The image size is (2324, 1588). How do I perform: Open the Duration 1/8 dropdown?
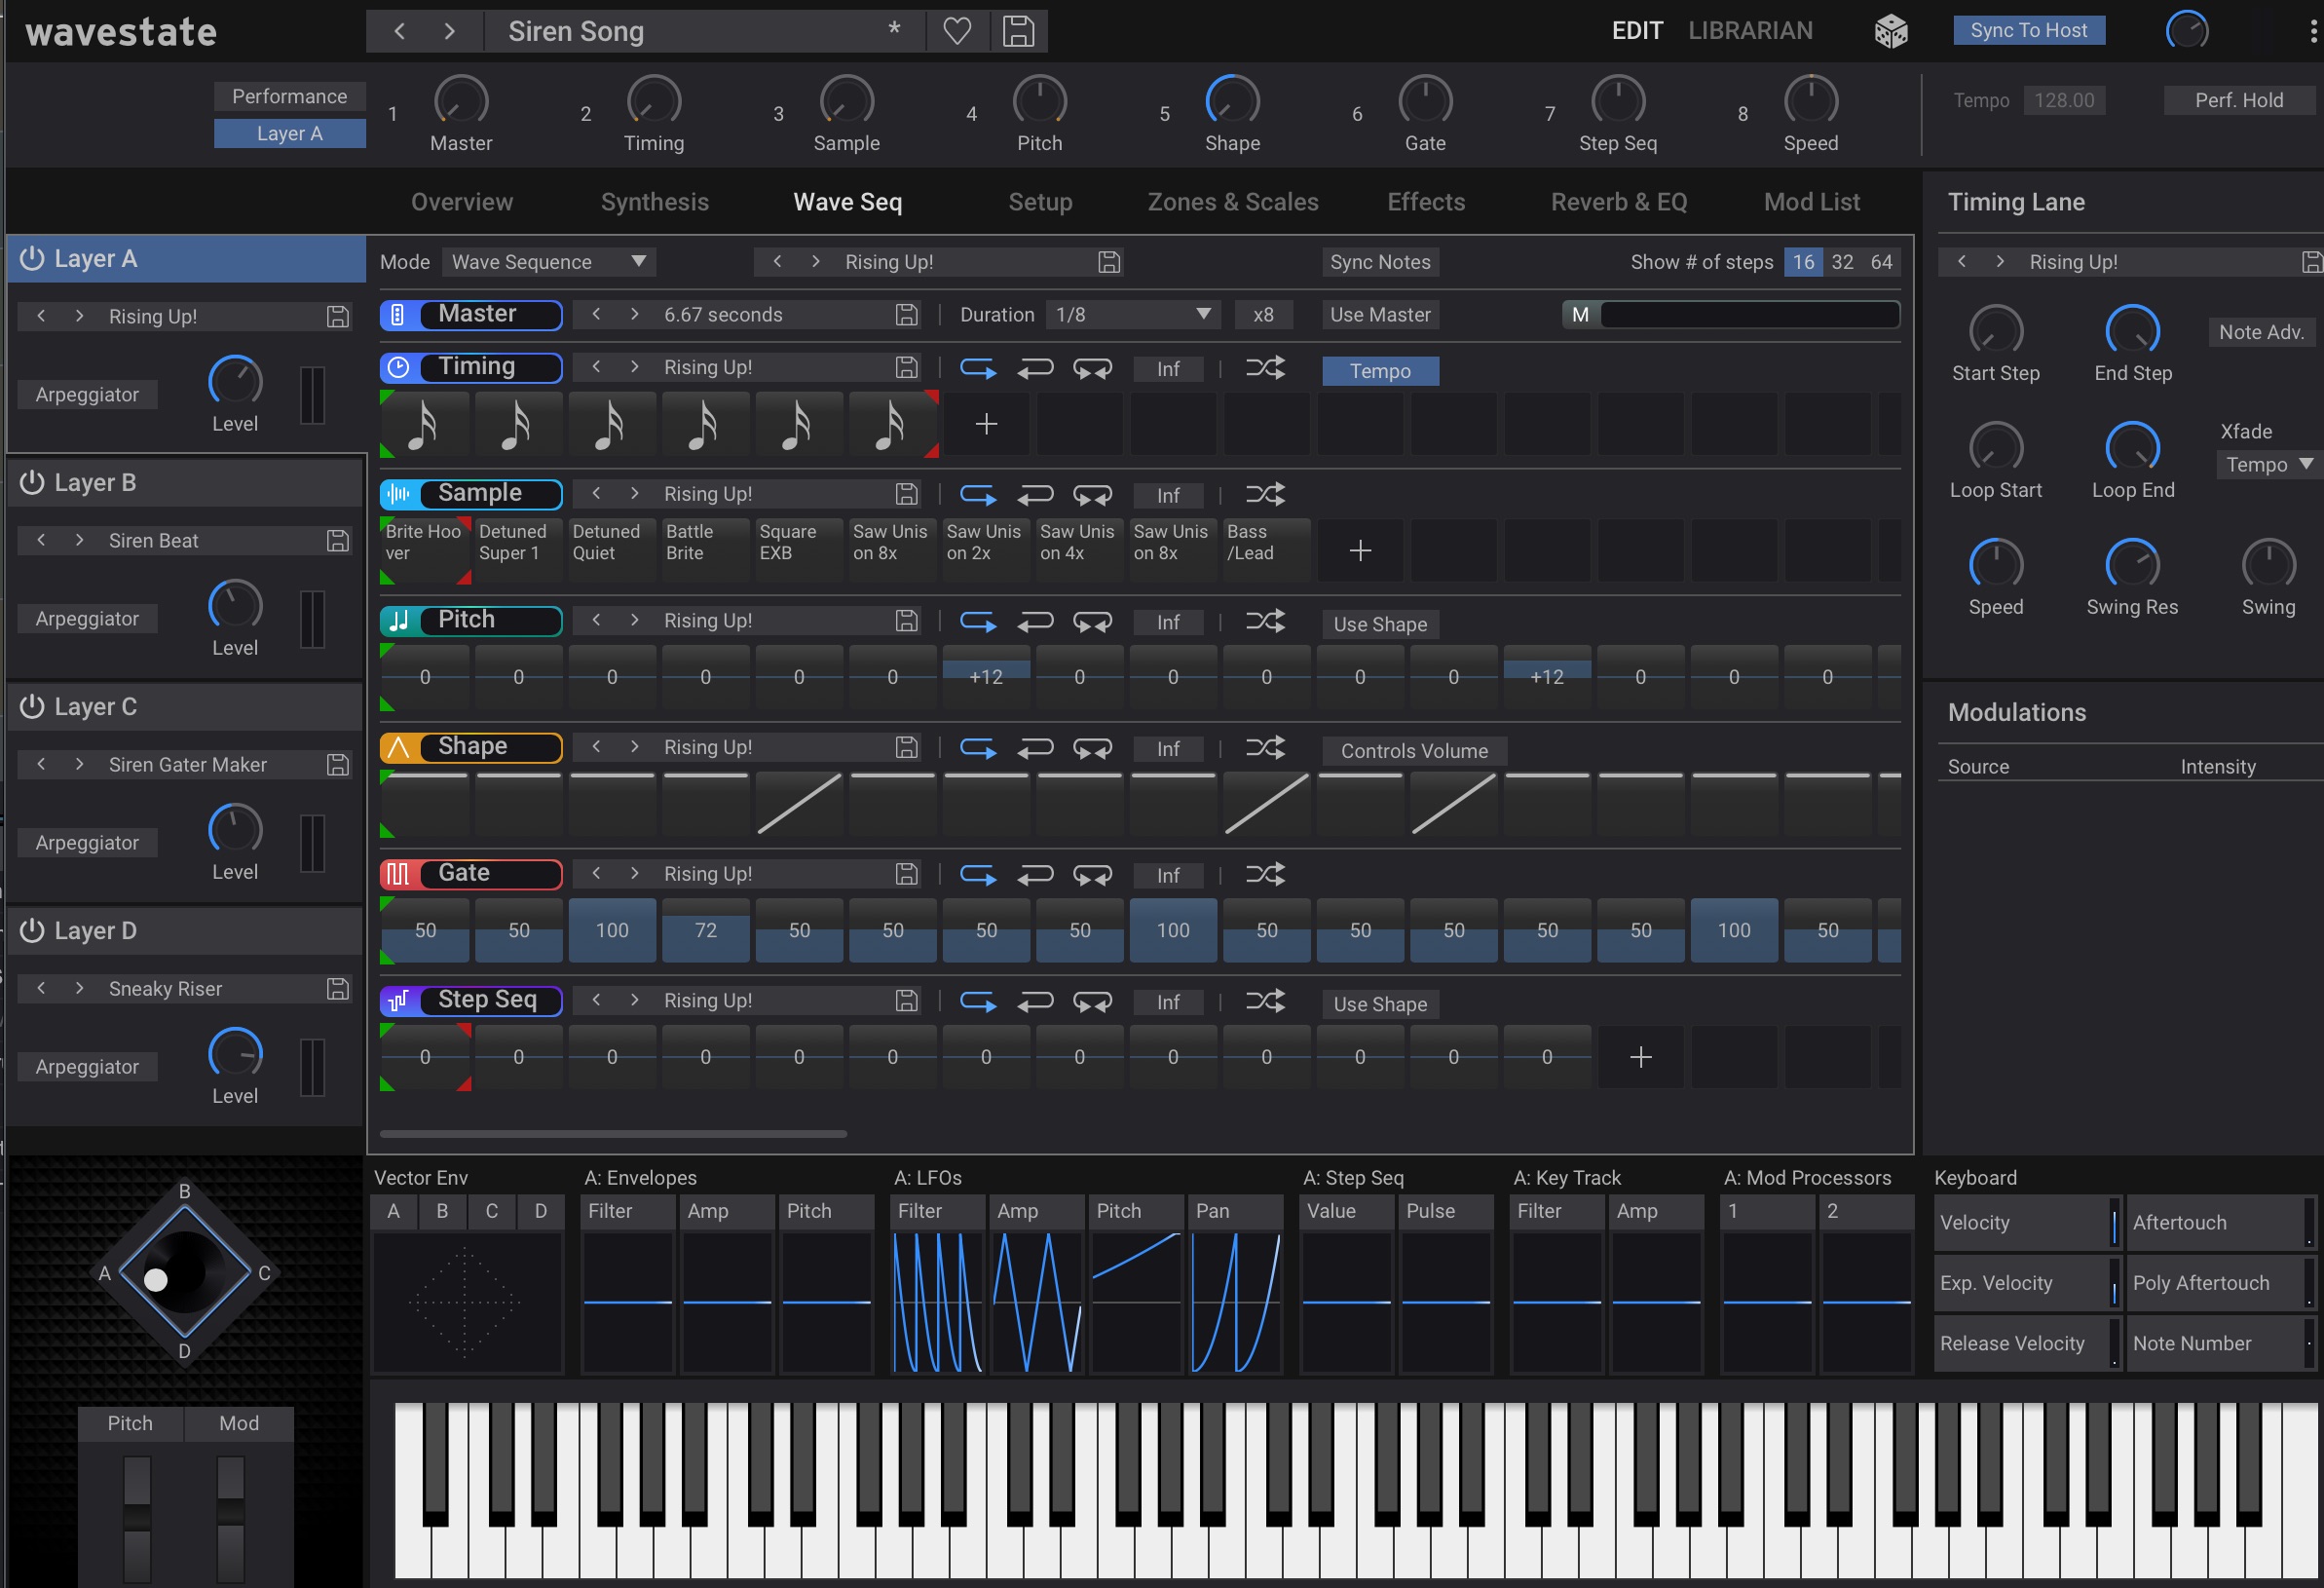[1131, 314]
